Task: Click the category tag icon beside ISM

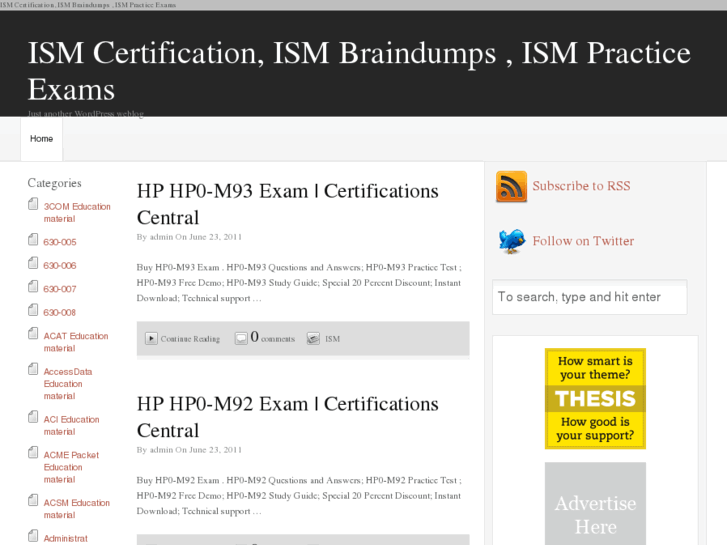Action: pyautogui.click(x=313, y=339)
